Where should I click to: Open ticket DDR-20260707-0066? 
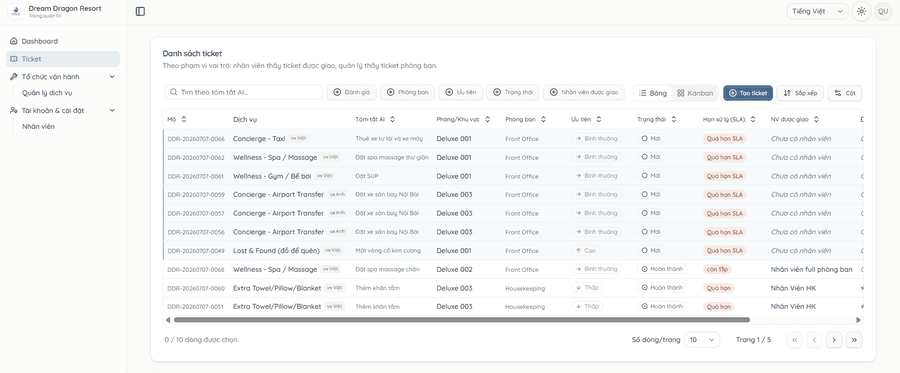click(x=196, y=139)
